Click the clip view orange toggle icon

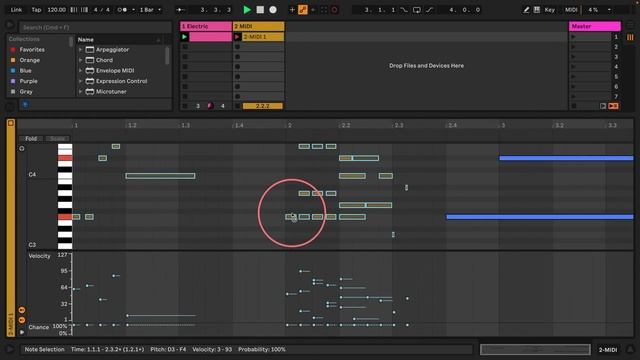click(x=11, y=123)
